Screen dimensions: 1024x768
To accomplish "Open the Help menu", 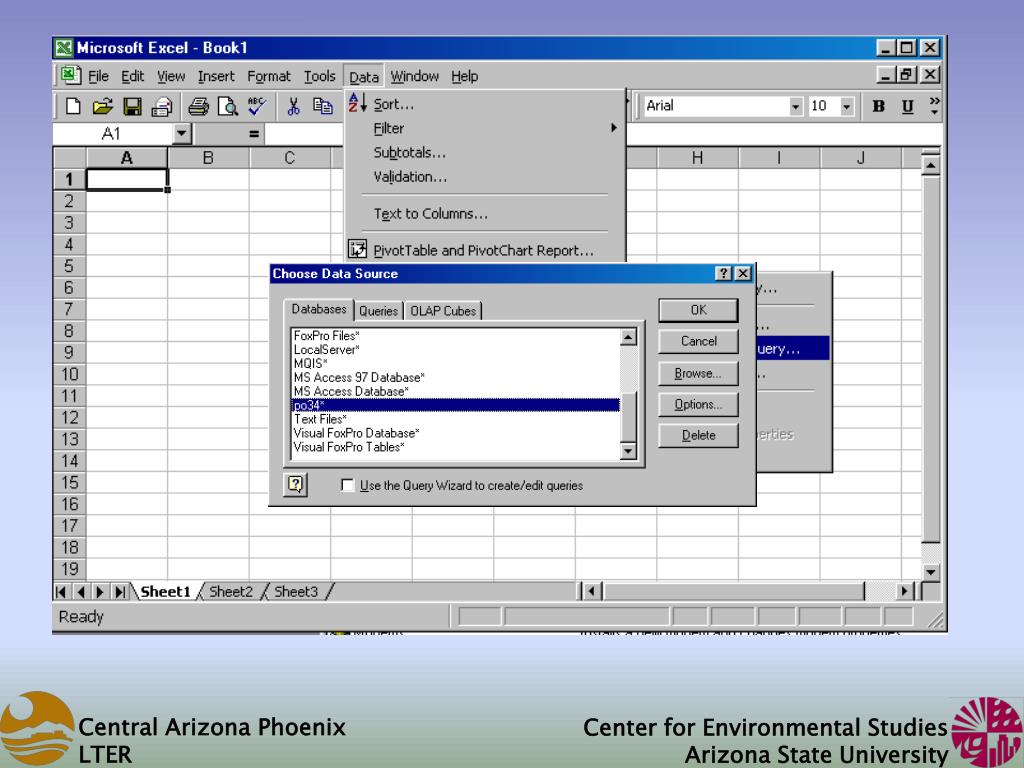I will coord(464,76).
